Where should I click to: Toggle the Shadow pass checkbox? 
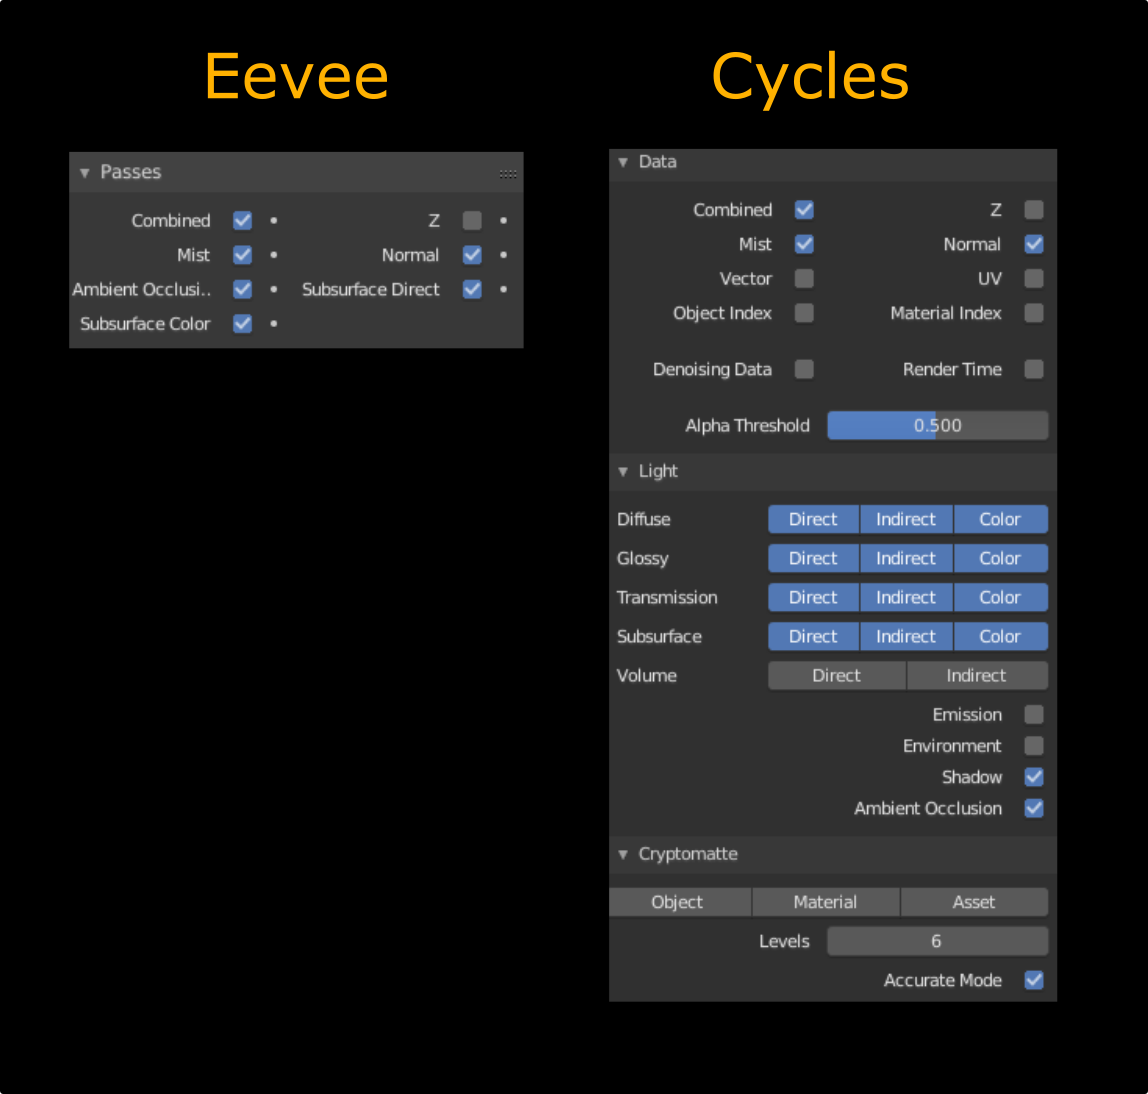(1034, 778)
